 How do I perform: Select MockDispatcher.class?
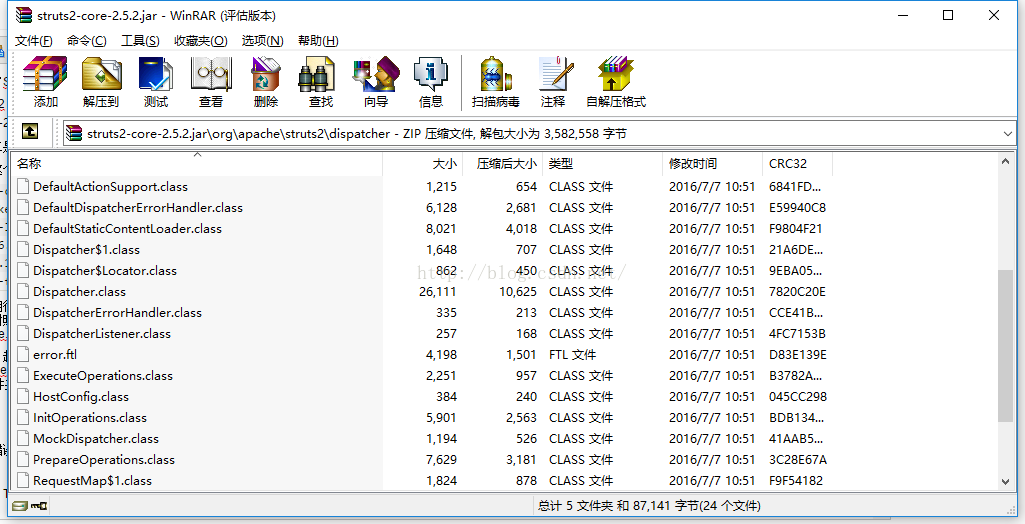[x=96, y=438]
